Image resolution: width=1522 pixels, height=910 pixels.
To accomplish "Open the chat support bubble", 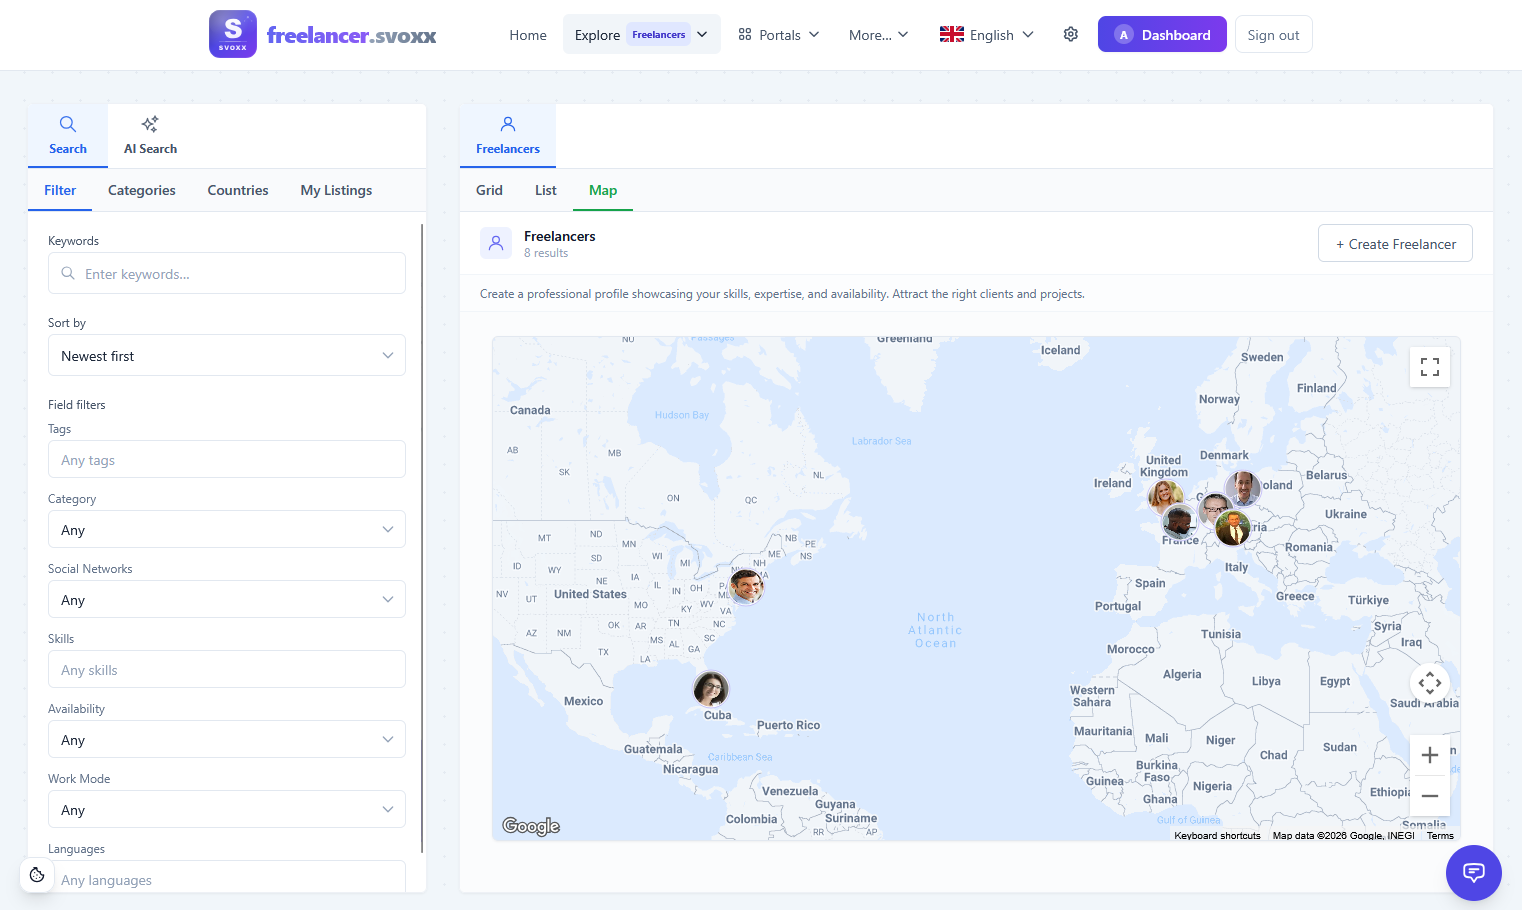I will tap(1473, 872).
